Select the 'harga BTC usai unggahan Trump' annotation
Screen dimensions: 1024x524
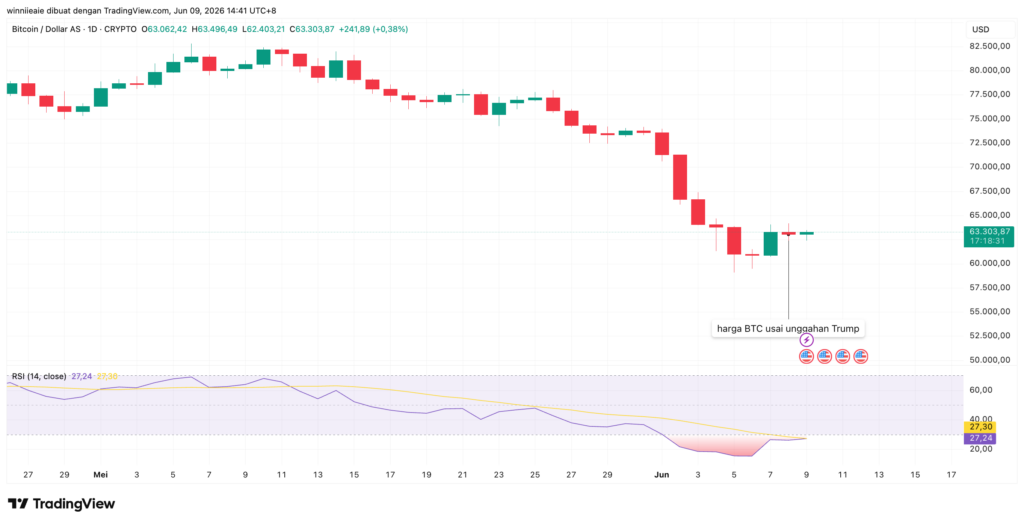[x=788, y=329]
